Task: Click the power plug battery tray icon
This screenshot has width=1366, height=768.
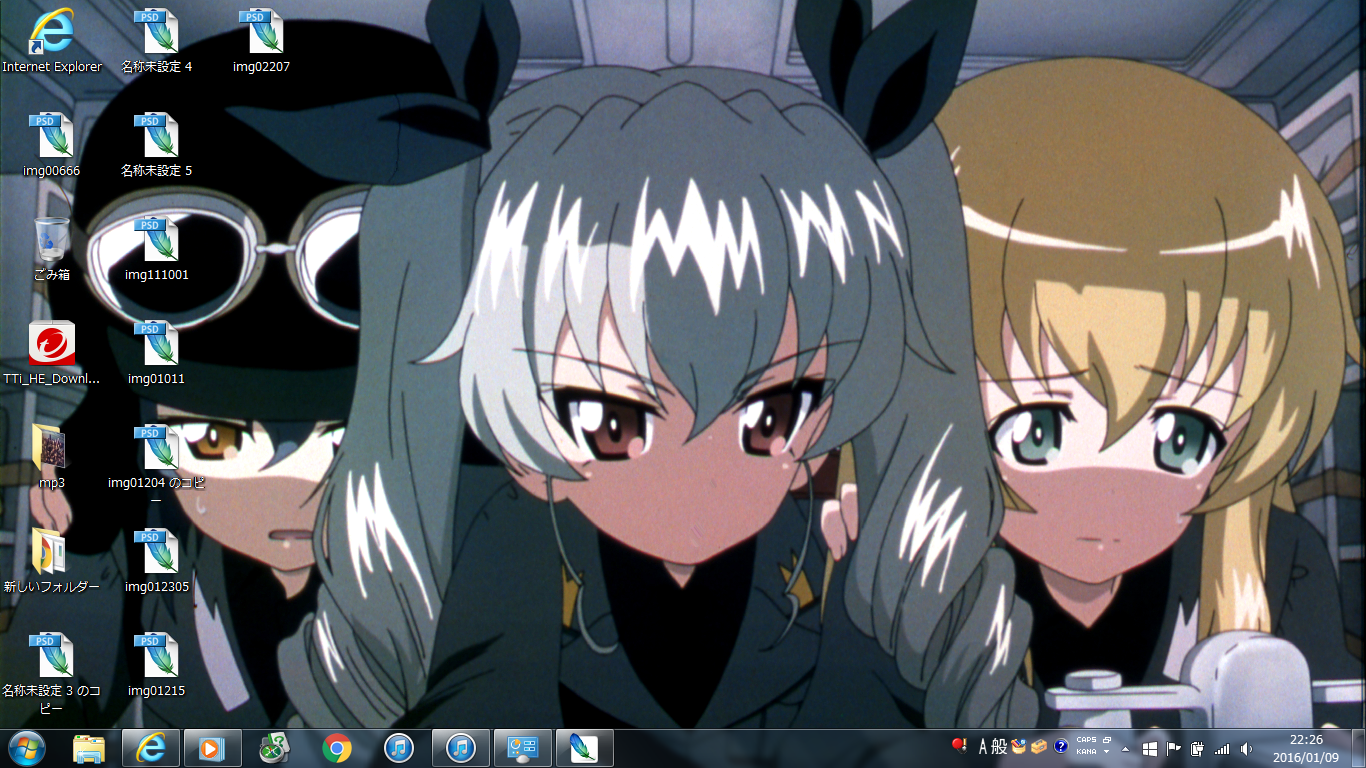Action: click(1197, 748)
